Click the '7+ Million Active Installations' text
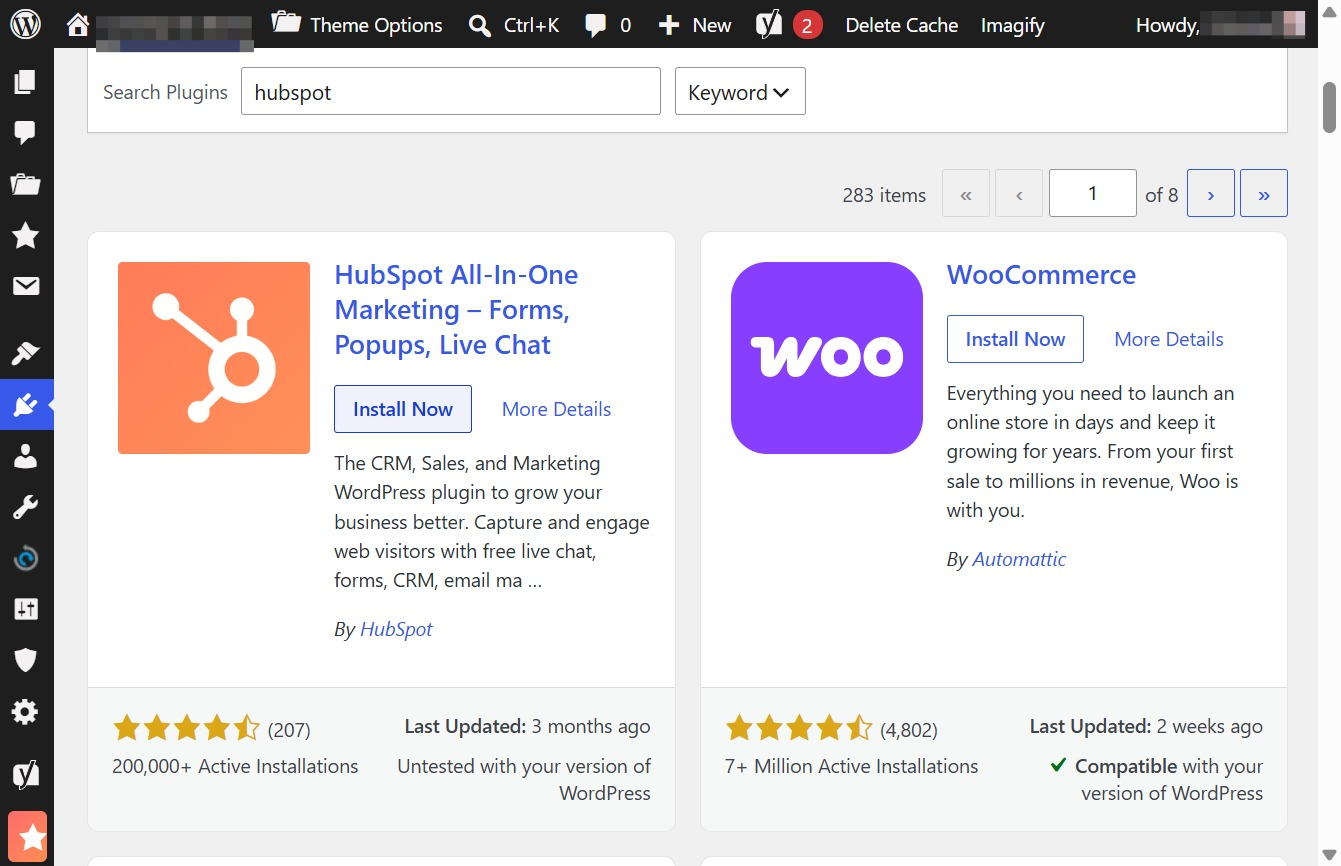This screenshot has height=866, width=1341. coord(851,767)
